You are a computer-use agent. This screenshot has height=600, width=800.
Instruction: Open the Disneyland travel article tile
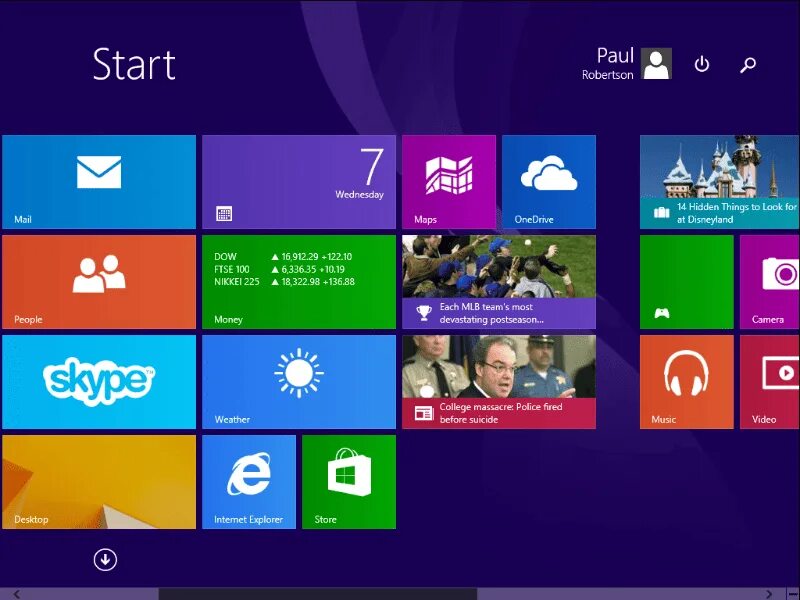tap(720, 182)
